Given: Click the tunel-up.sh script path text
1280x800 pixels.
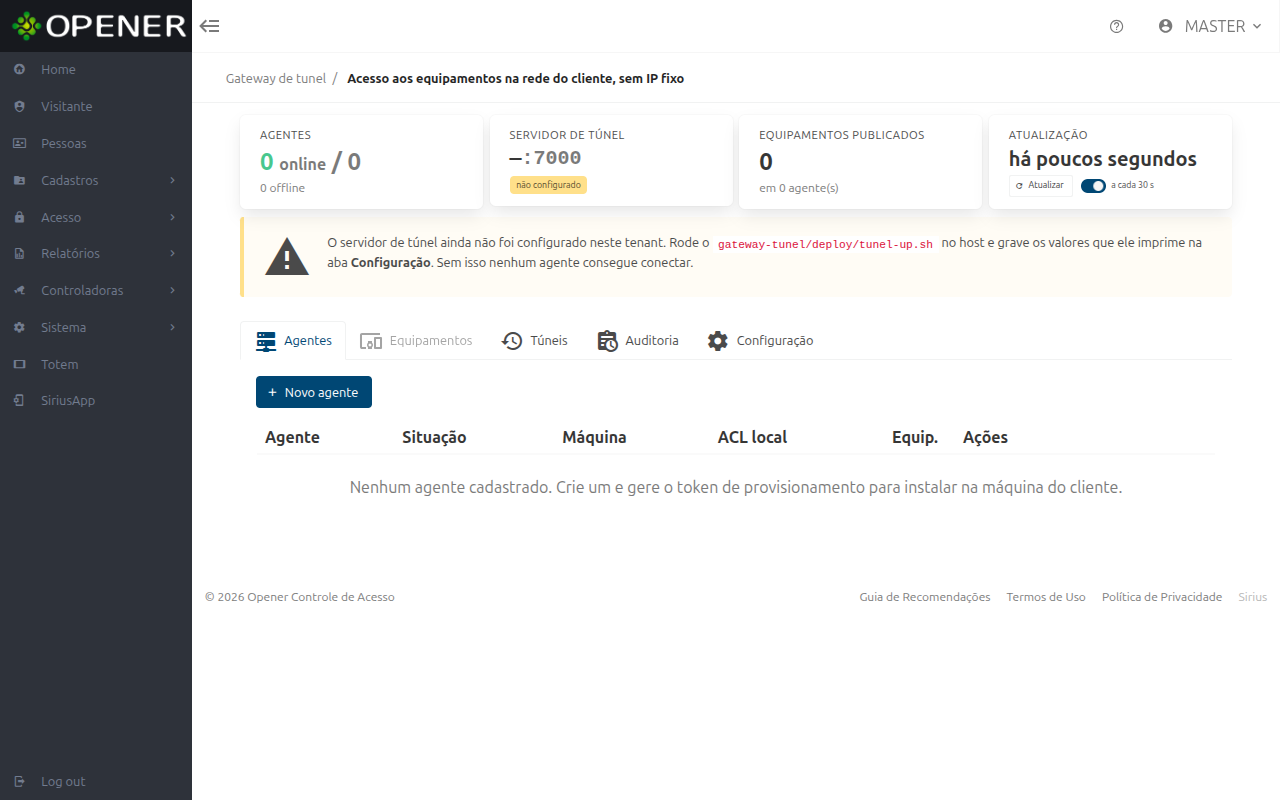Looking at the screenshot, I should (825, 244).
